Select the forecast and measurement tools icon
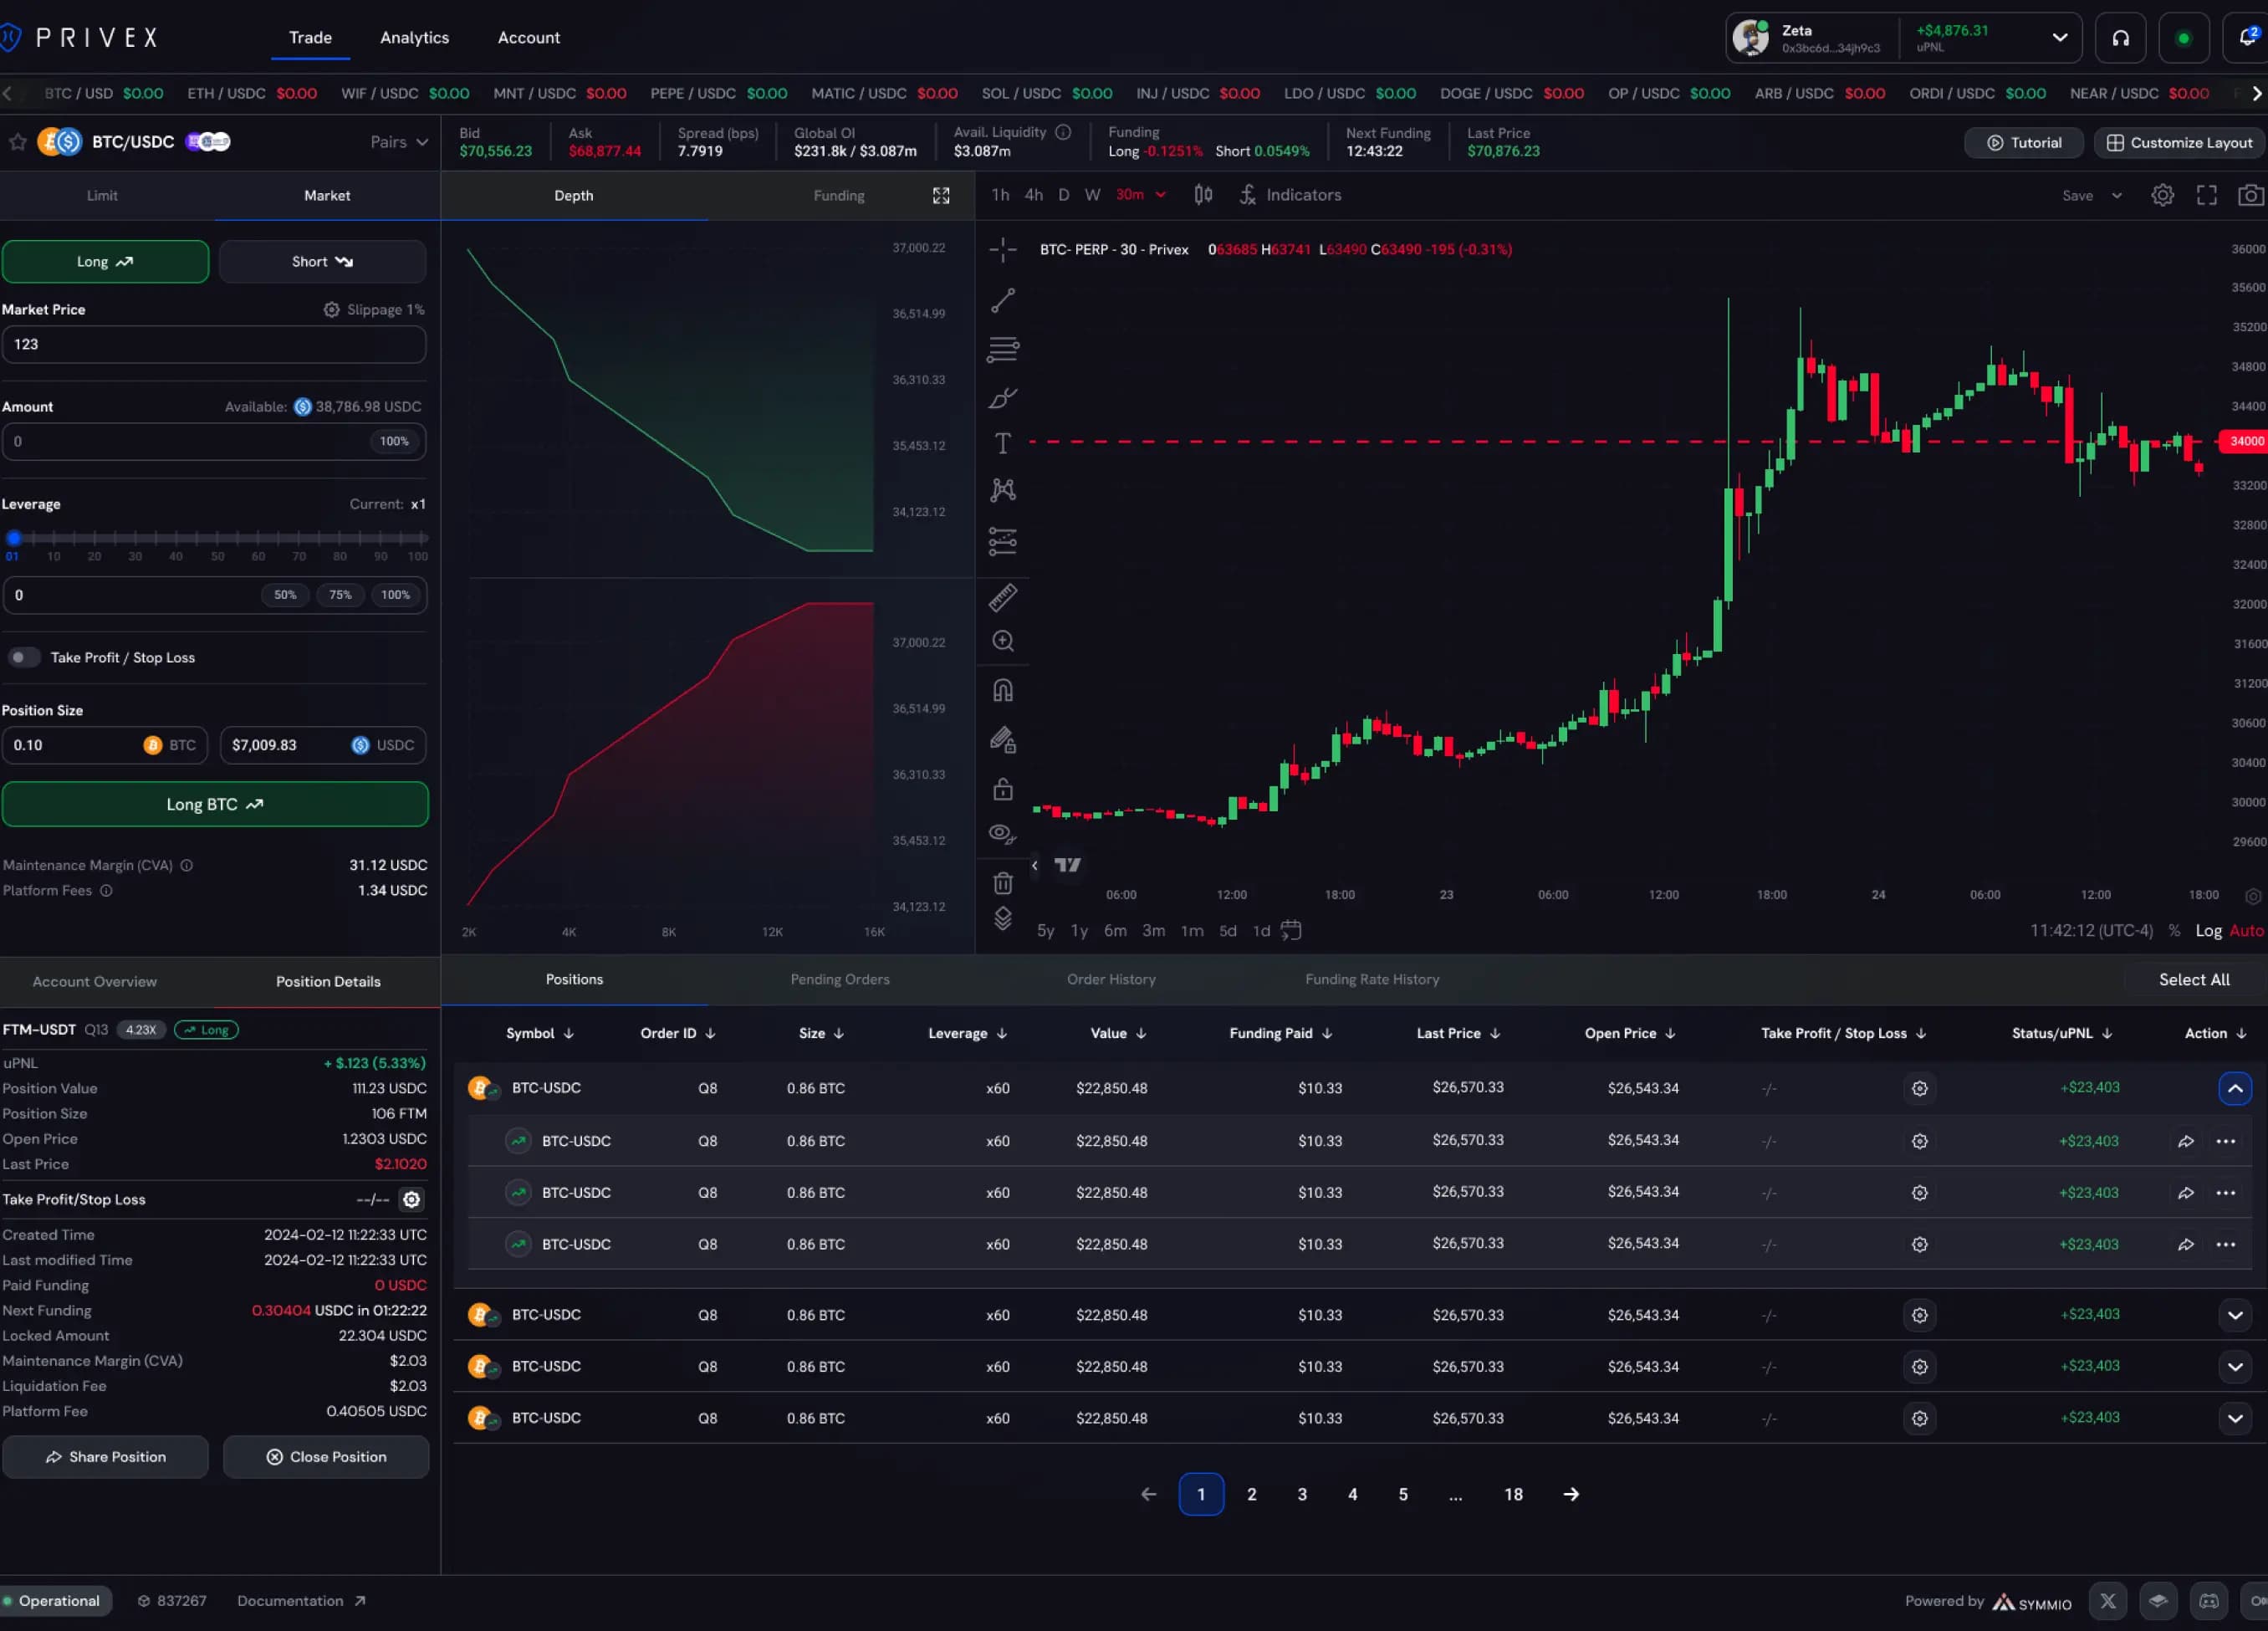The image size is (2268, 1631). coord(1002,541)
